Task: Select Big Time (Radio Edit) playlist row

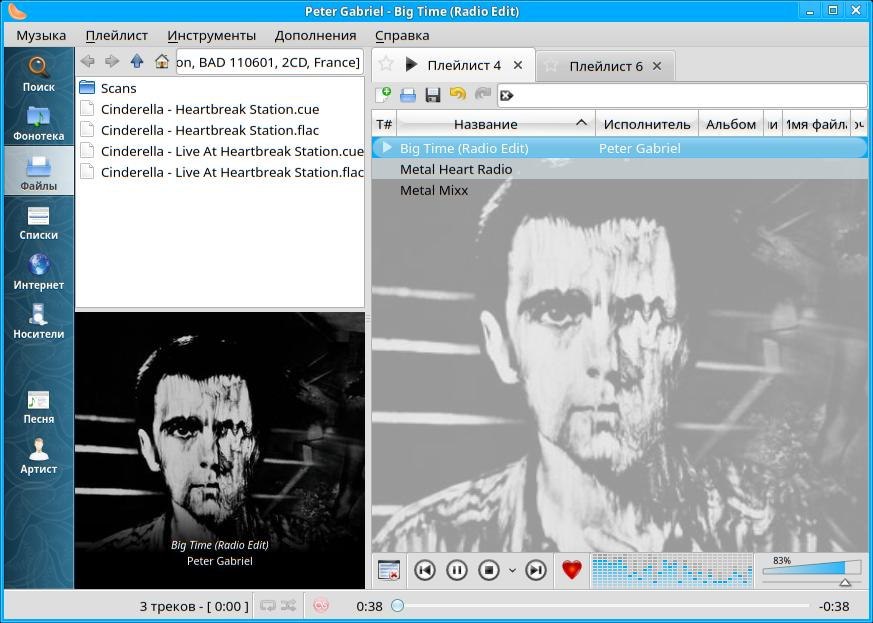Action: [620, 148]
